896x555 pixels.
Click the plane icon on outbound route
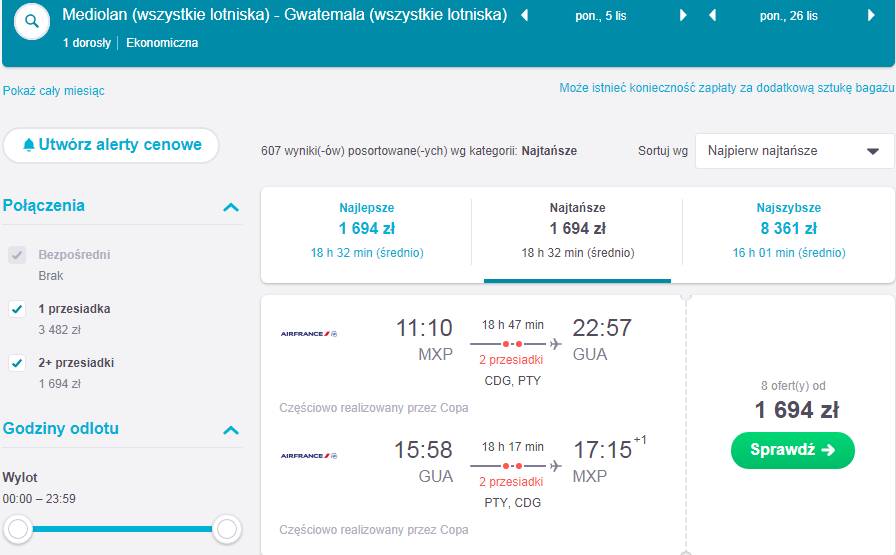pos(555,344)
